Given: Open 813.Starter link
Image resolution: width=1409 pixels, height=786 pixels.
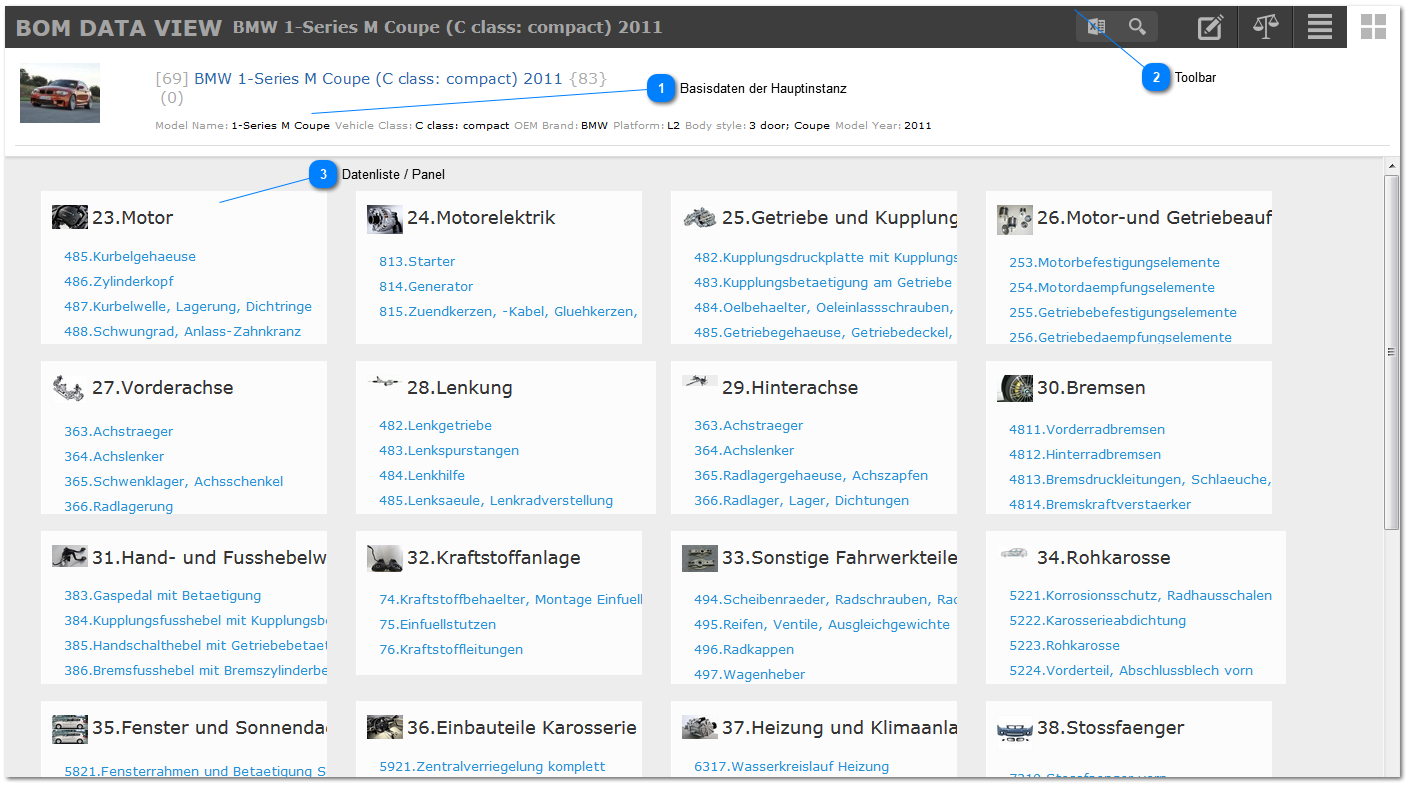Looking at the screenshot, I should 417,262.
